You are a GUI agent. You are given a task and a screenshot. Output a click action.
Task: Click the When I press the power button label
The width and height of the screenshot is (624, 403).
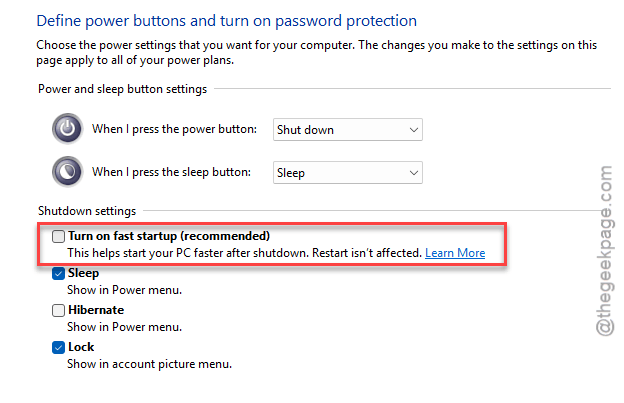pos(174,129)
